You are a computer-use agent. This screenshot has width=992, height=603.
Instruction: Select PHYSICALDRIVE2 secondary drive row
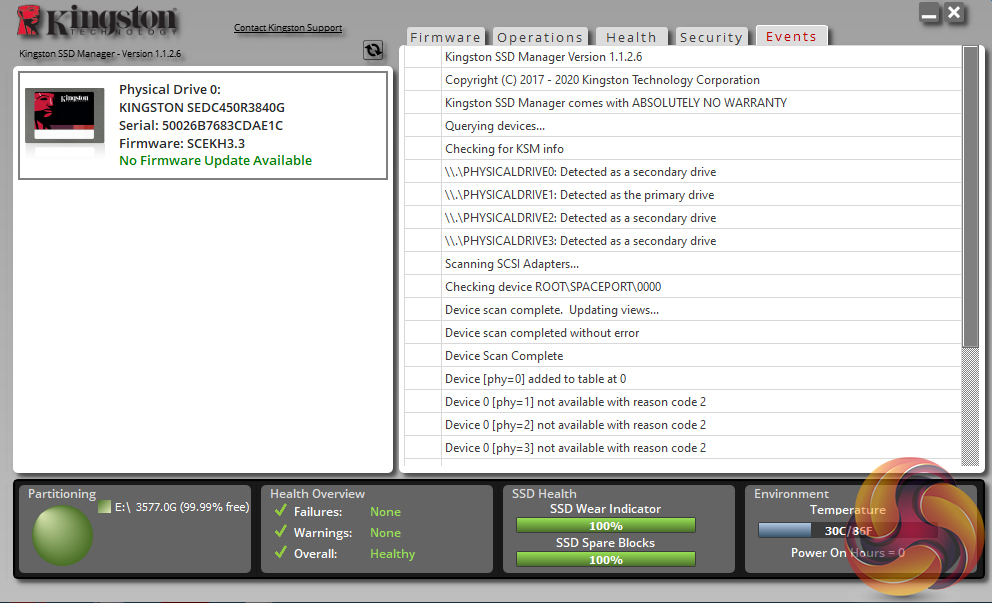point(683,218)
